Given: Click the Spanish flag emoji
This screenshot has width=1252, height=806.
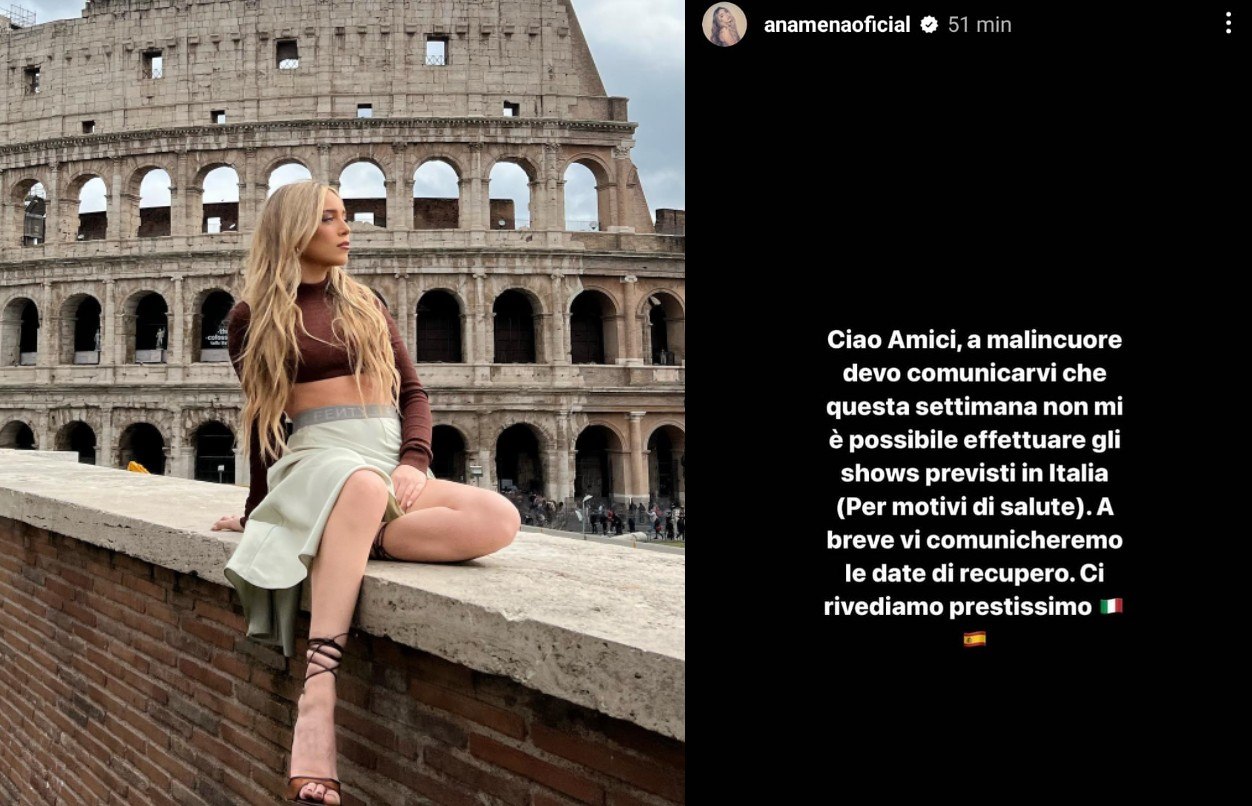Looking at the screenshot, I should 974,639.
